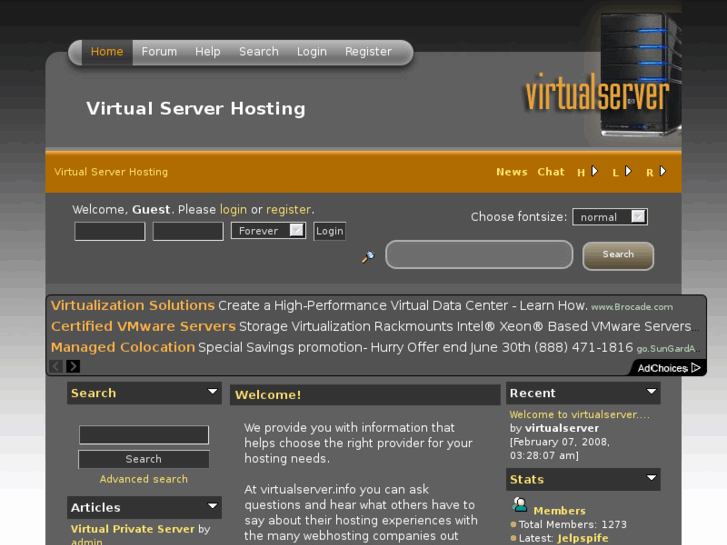The width and height of the screenshot is (727, 545).
Task: Click the ad next arrow button
Action: click(x=73, y=366)
